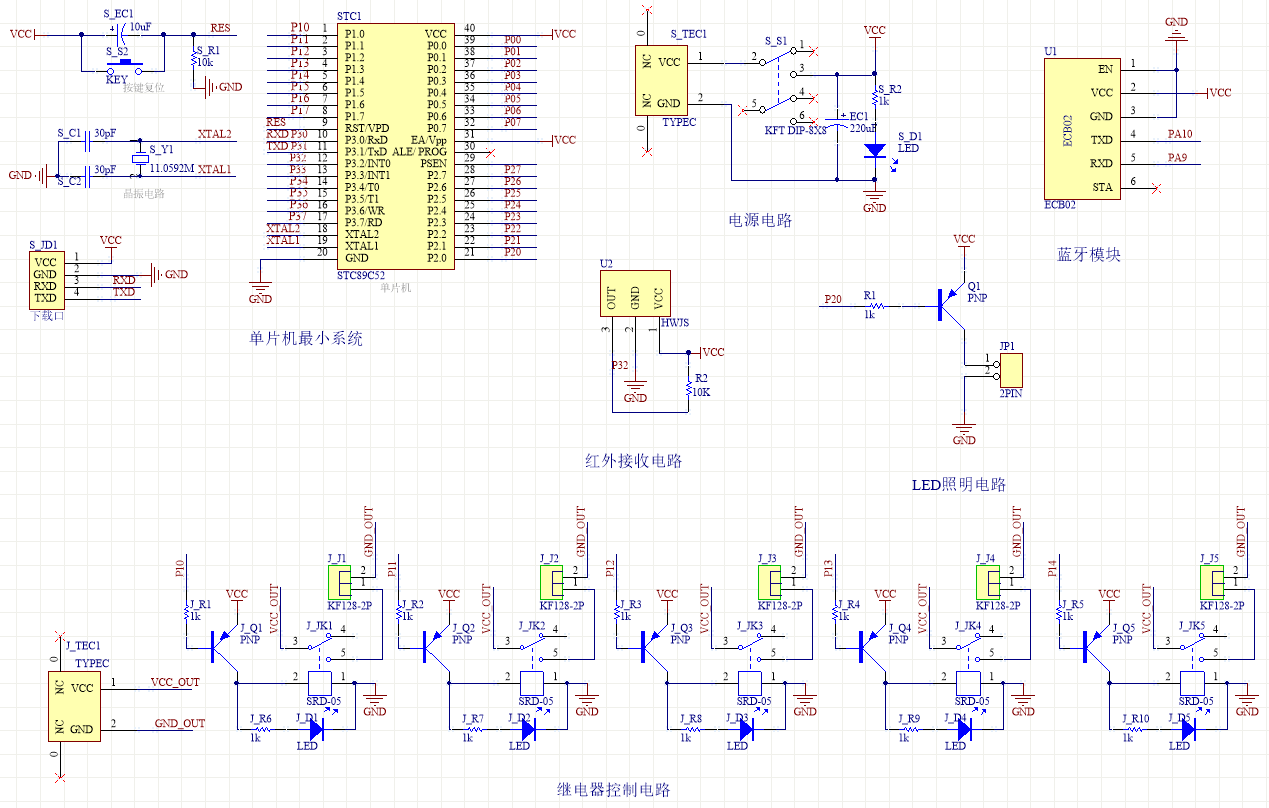Click the S_JD1 download header connector
This screenshot has height=808, width=1269.
coord(45,279)
